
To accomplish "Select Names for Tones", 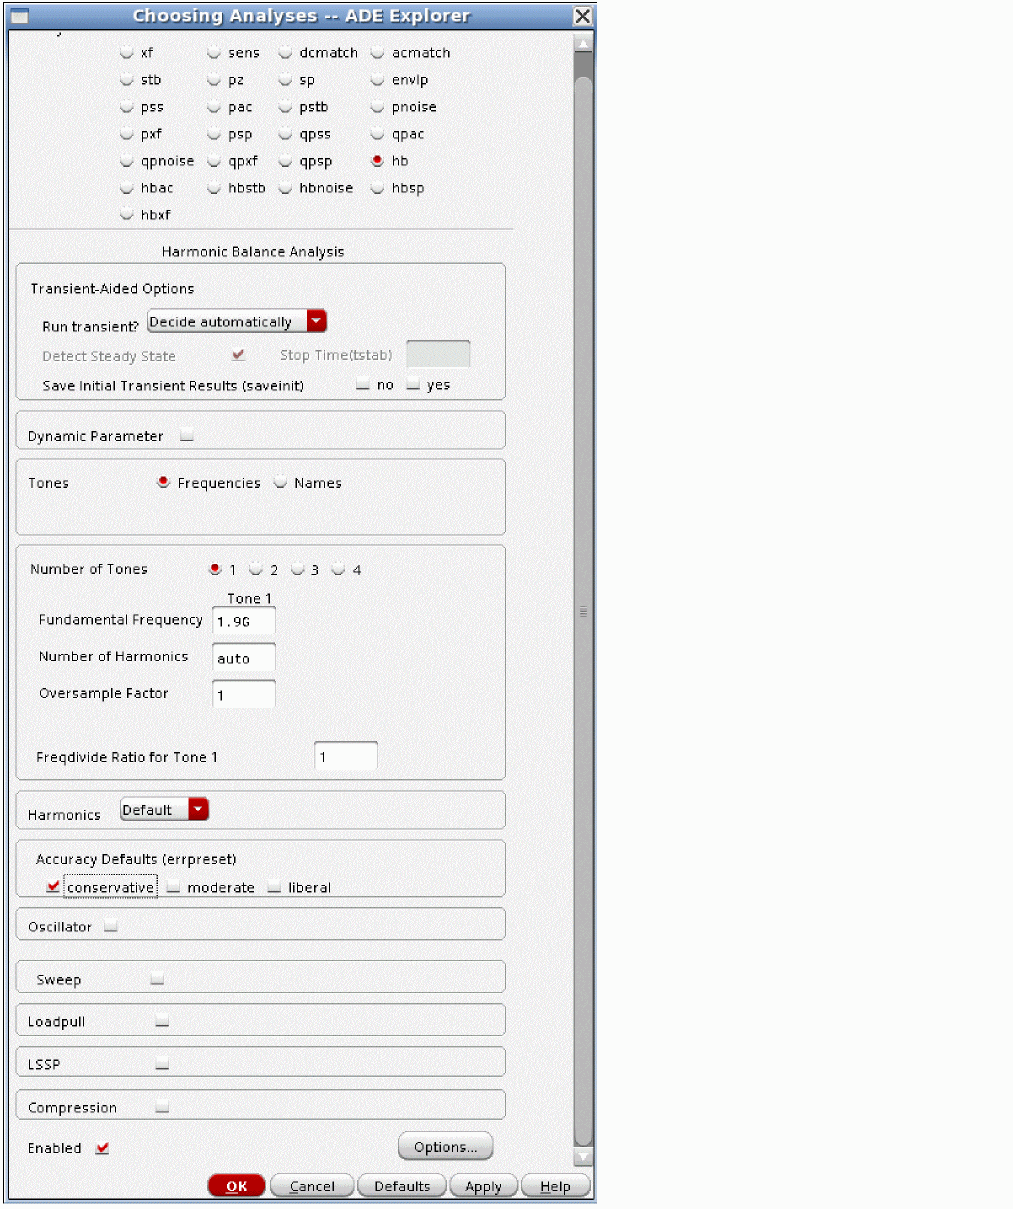I will [x=281, y=483].
